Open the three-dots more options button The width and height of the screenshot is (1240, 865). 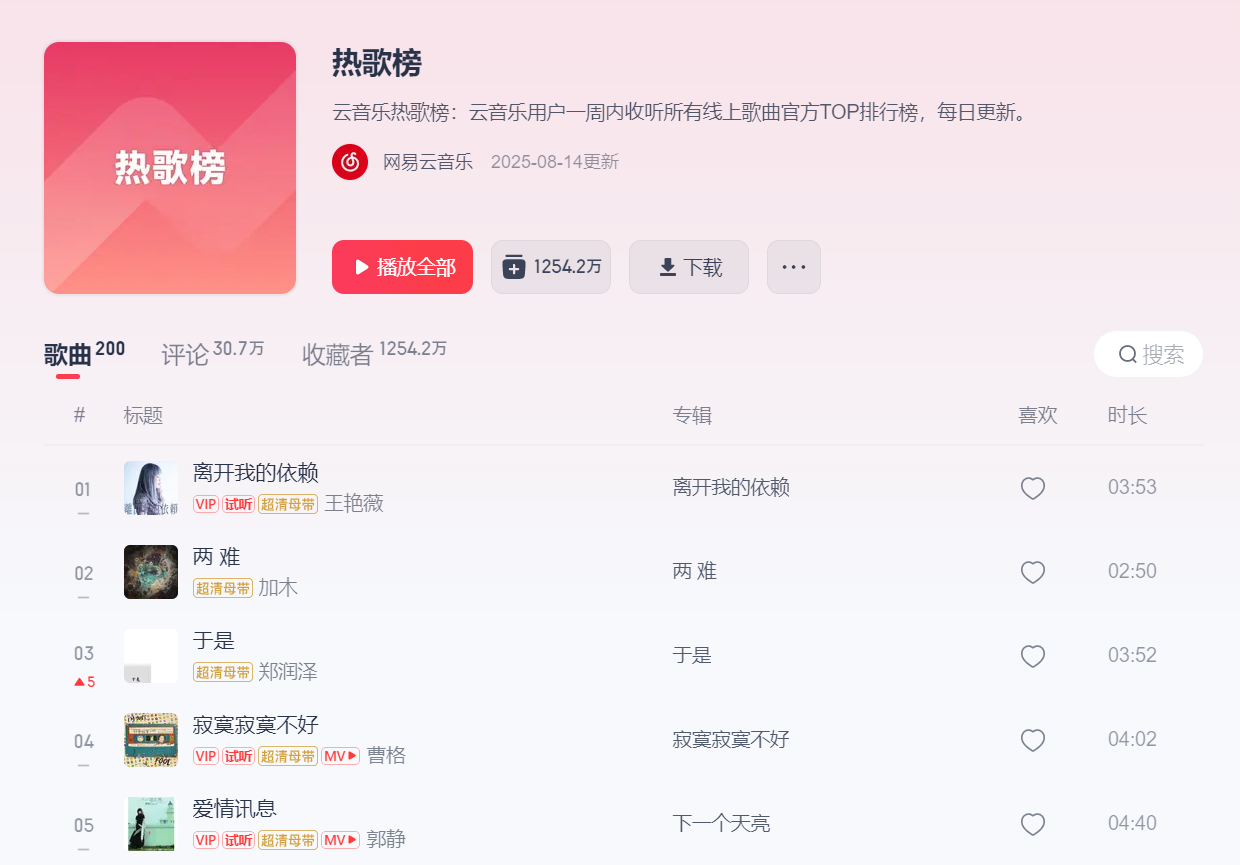pyautogui.click(x=794, y=267)
